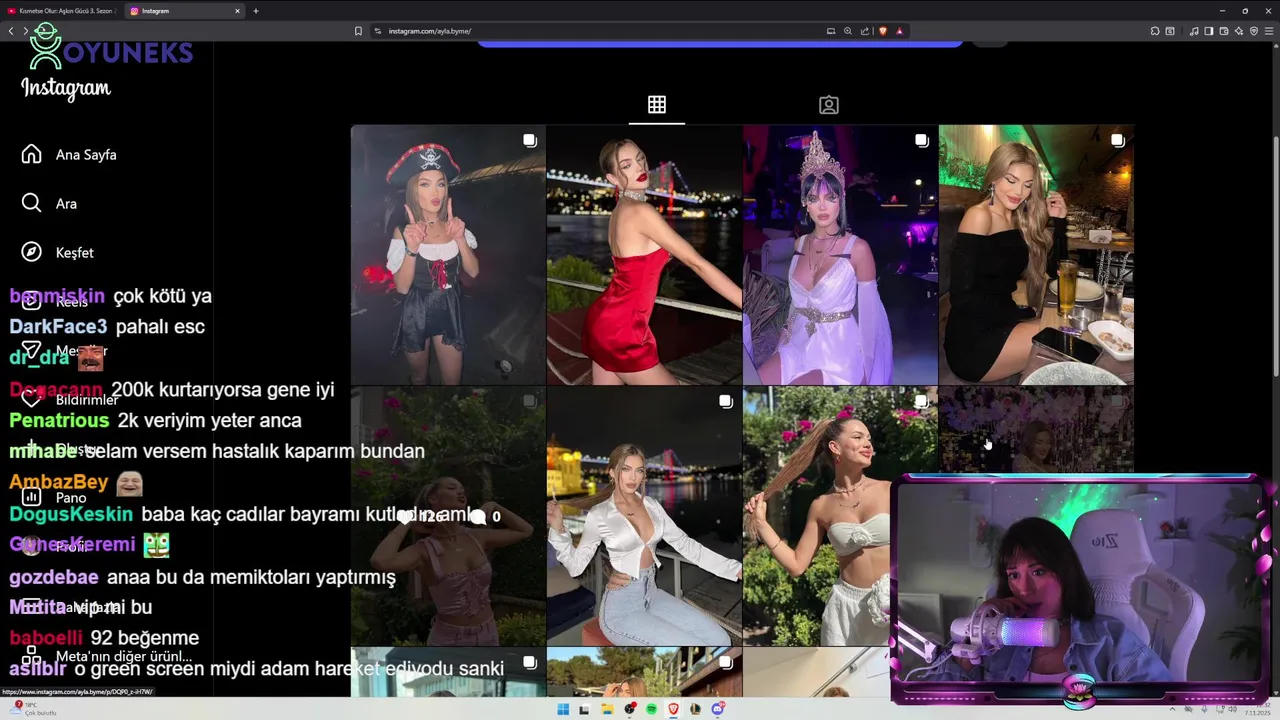Click chat username gozdebae
This screenshot has width=1280, height=720.
[x=54, y=577]
